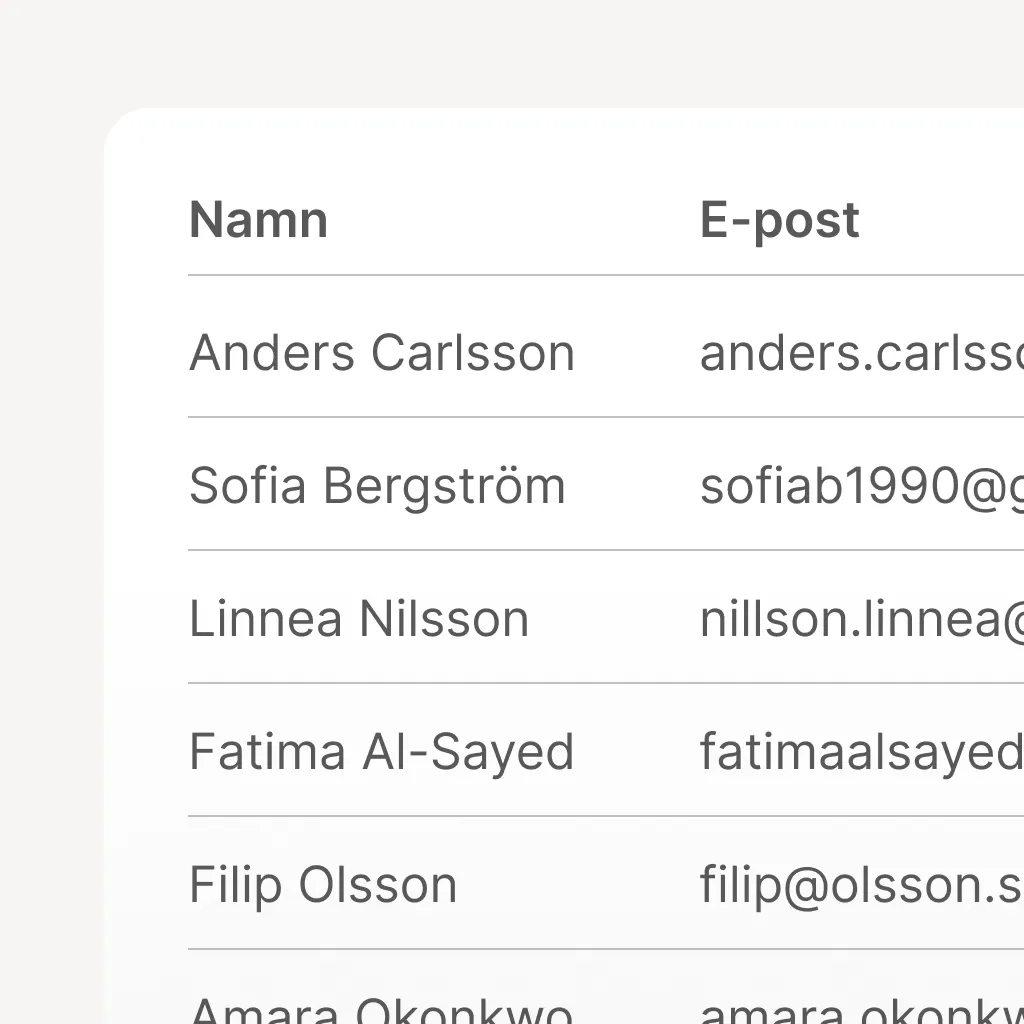Viewport: 1024px width, 1024px height.
Task: Click the Filip Olsson name cell
Action: point(322,885)
